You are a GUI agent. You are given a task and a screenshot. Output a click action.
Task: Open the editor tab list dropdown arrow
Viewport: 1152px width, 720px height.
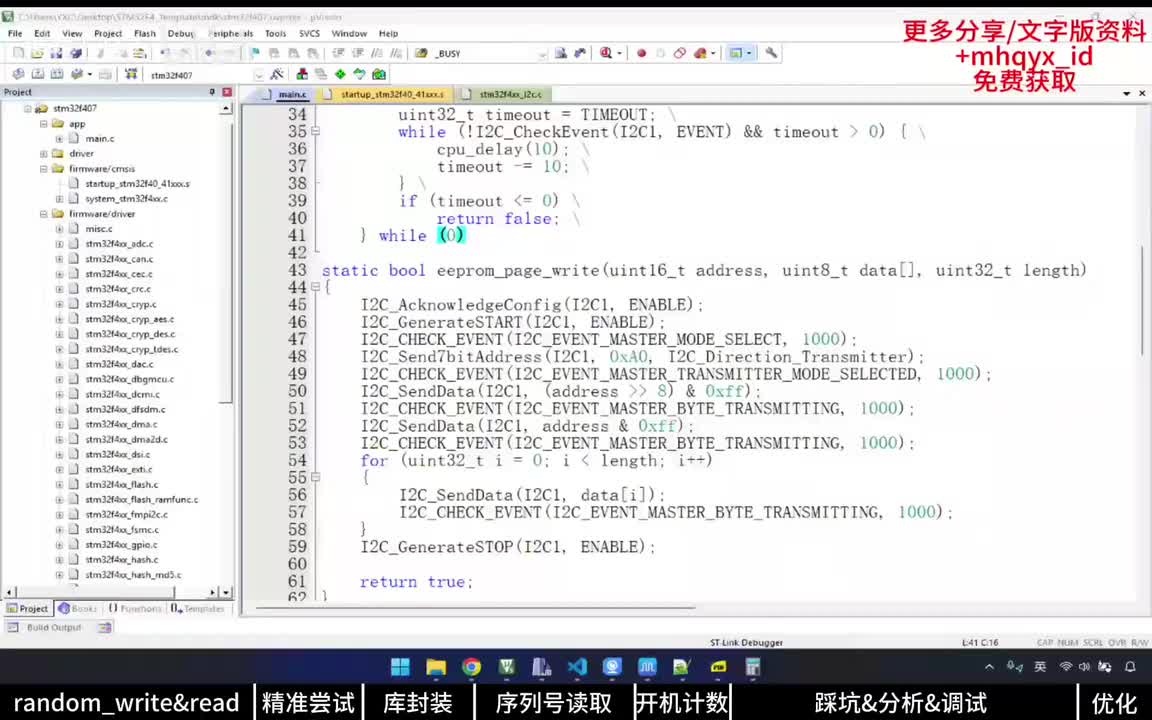[x=1126, y=94]
